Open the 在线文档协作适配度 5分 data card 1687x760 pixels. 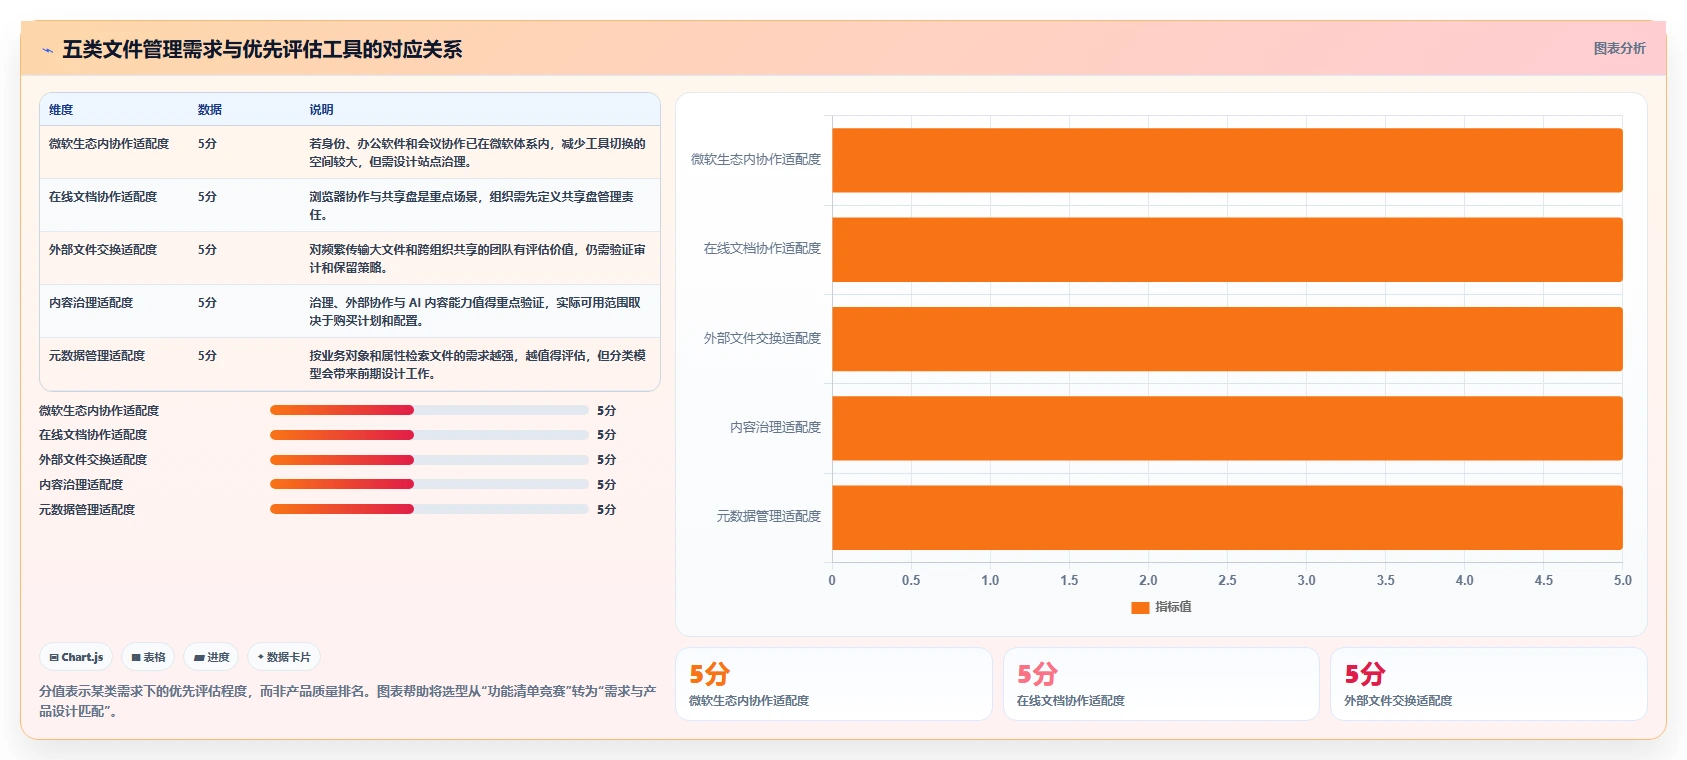pos(1161,684)
